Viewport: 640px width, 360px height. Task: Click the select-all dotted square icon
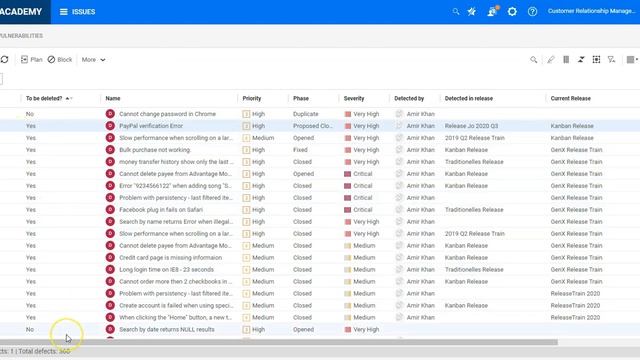coord(596,60)
